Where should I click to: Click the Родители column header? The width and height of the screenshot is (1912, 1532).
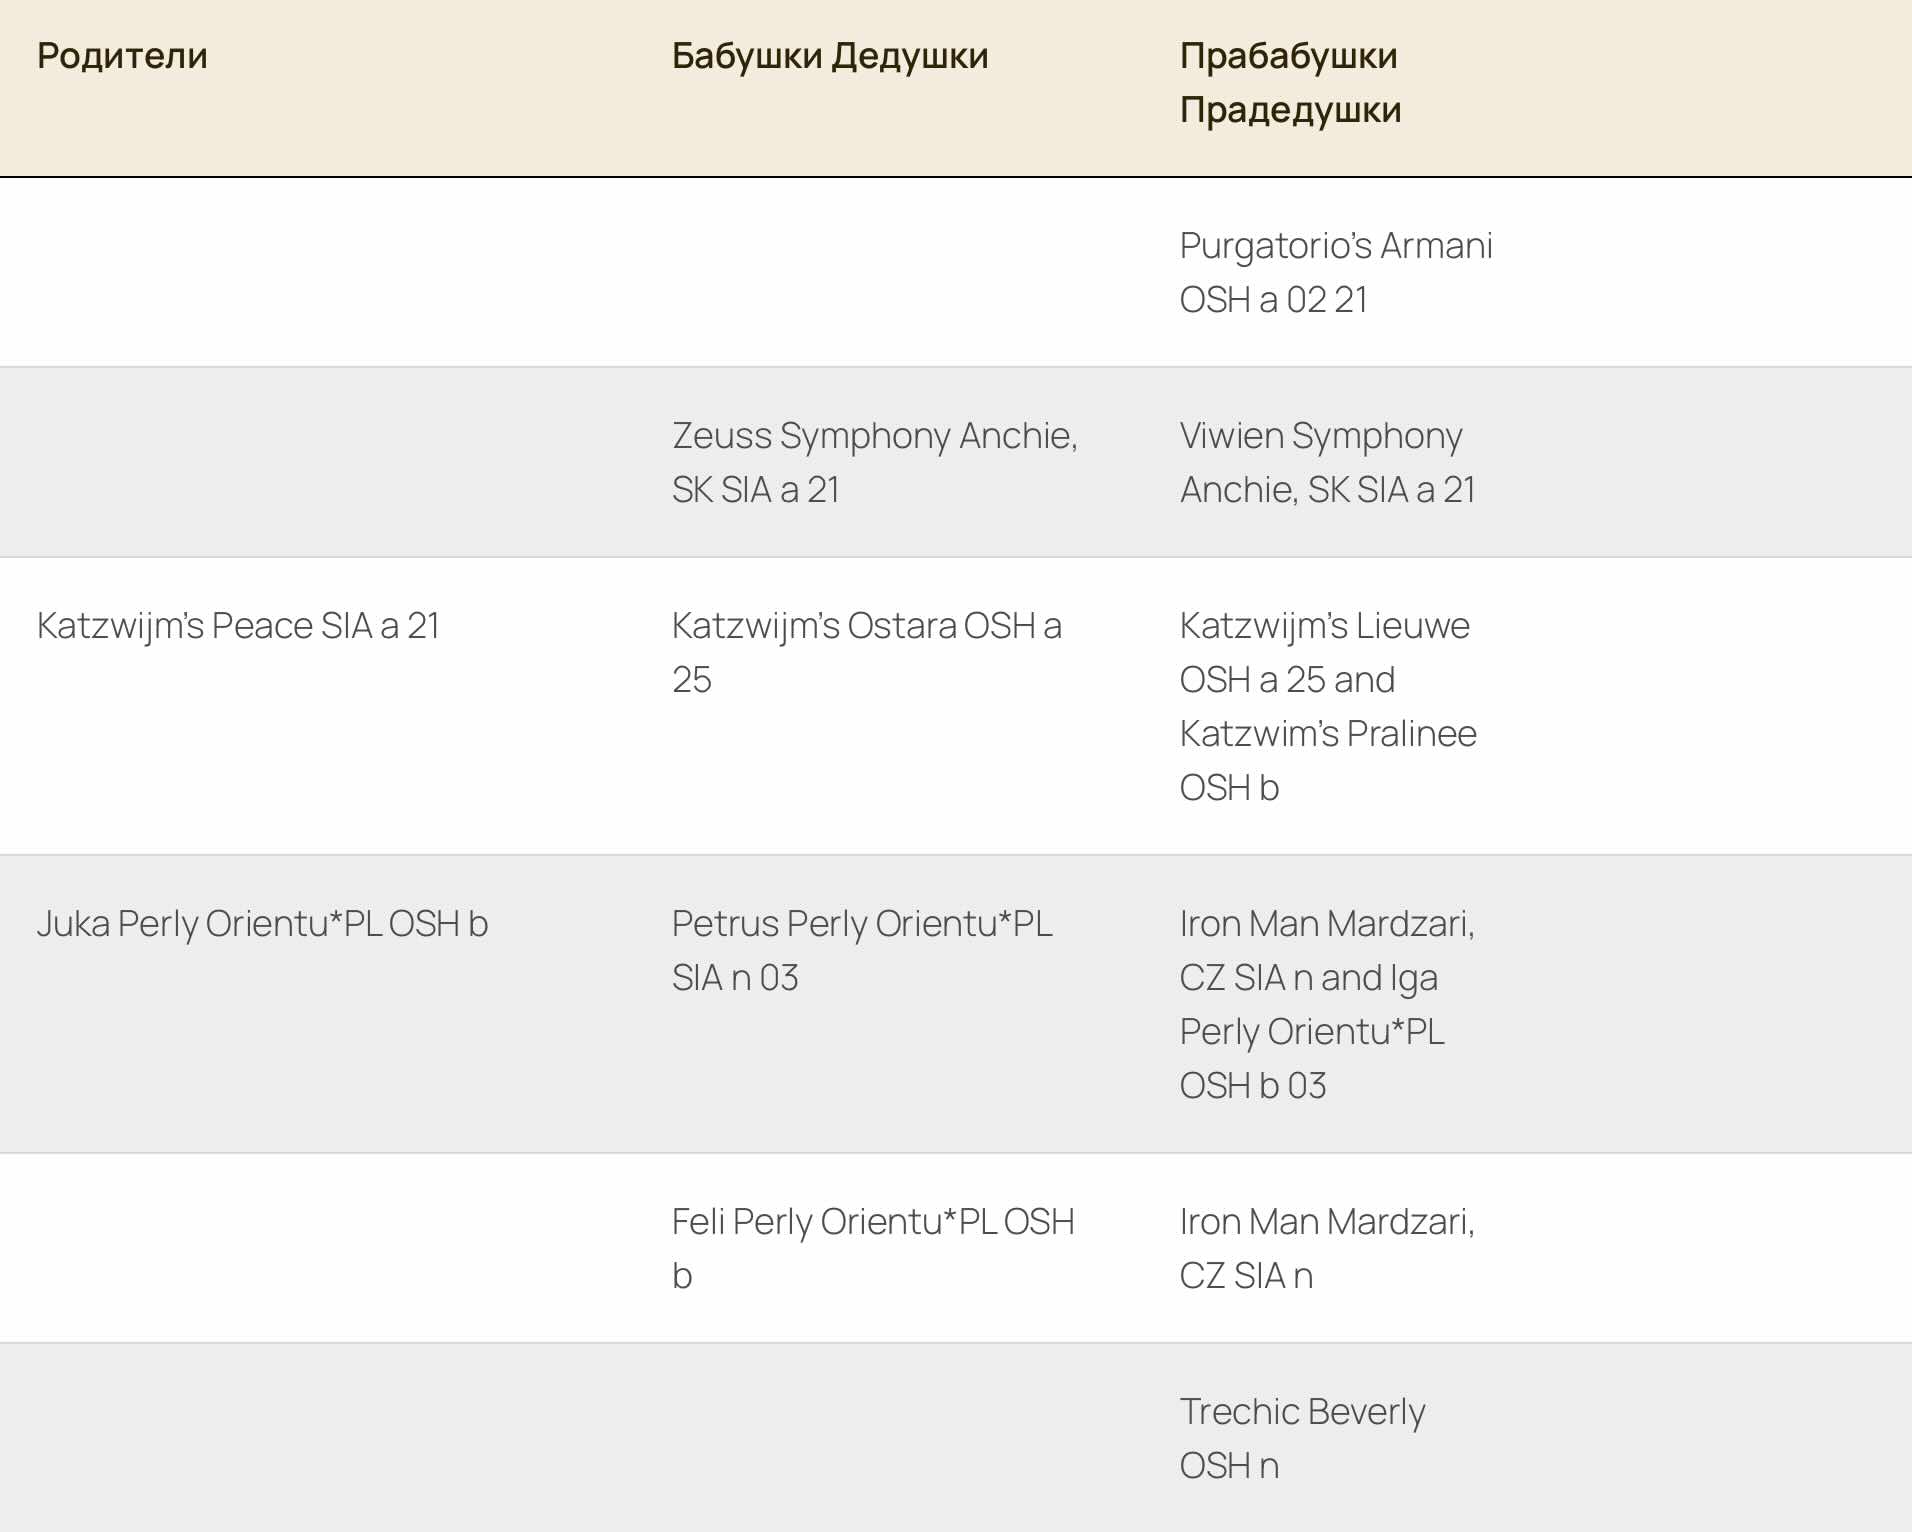122,56
